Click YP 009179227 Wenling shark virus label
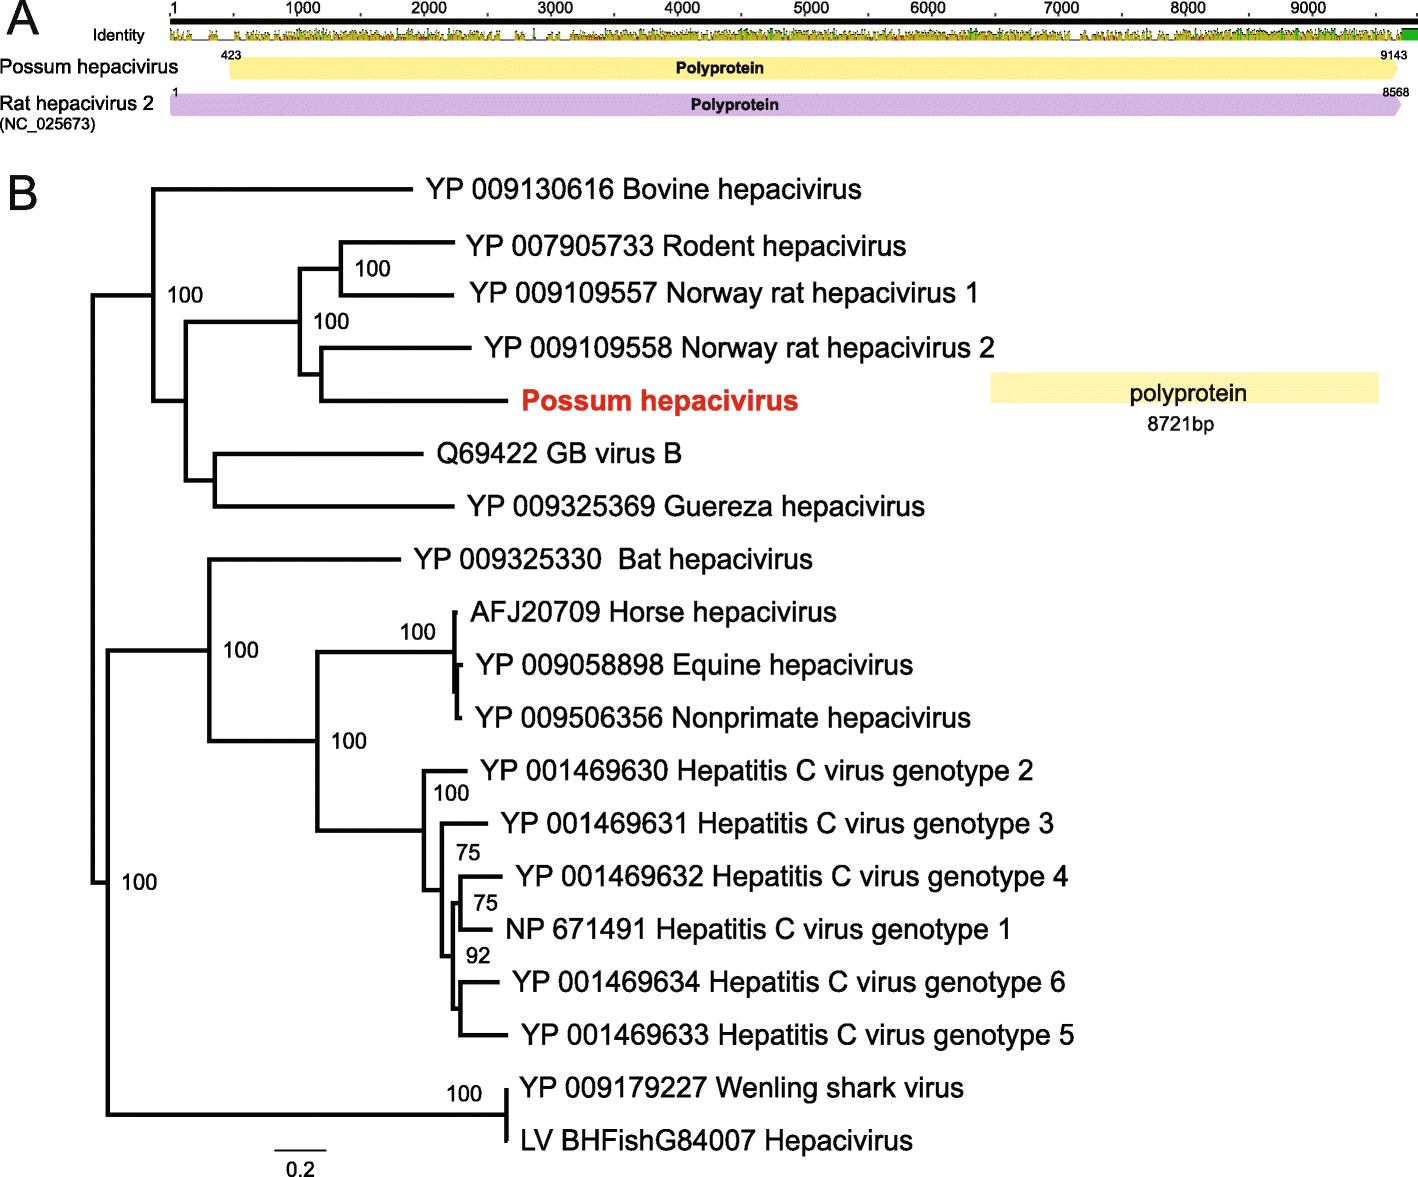The width and height of the screenshot is (1418, 1177). coord(742,1088)
